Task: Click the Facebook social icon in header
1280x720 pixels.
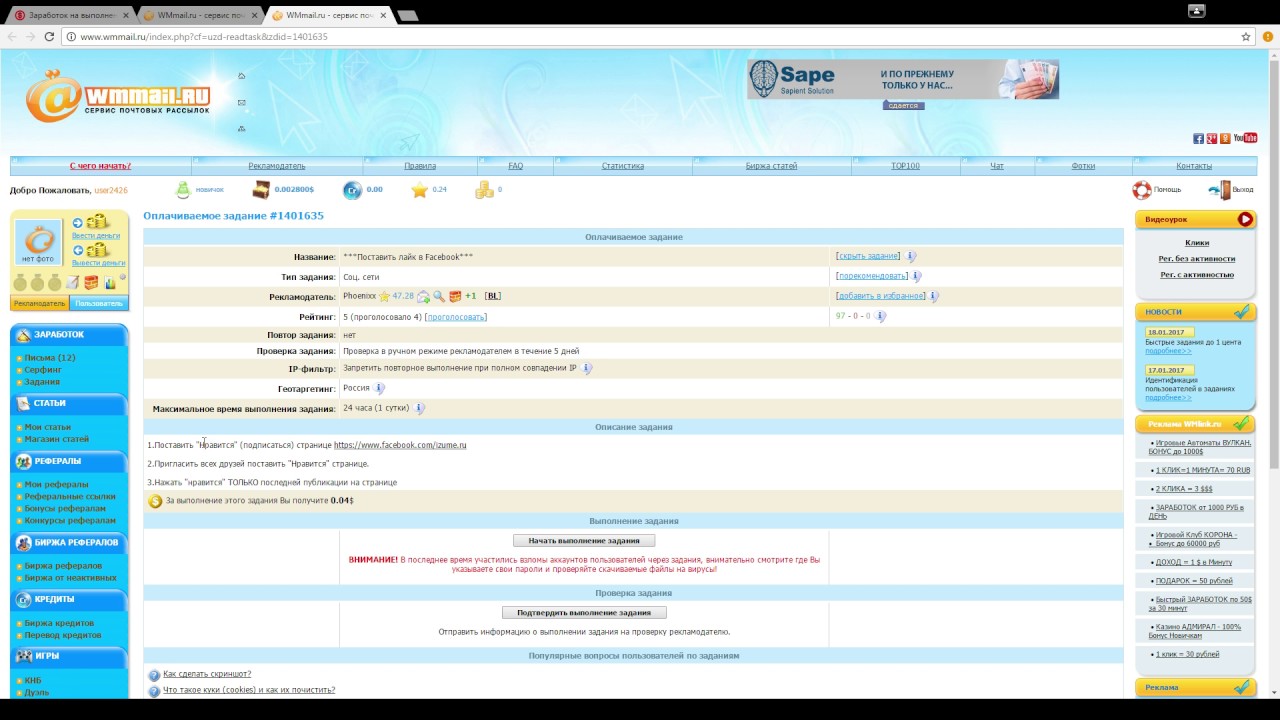Action: pos(1198,138)
